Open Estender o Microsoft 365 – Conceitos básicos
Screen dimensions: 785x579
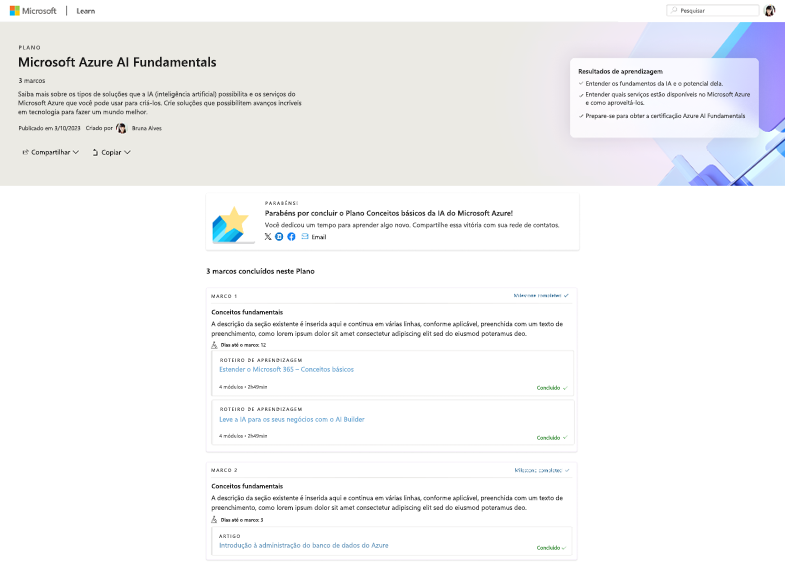(x=286, y=369)
